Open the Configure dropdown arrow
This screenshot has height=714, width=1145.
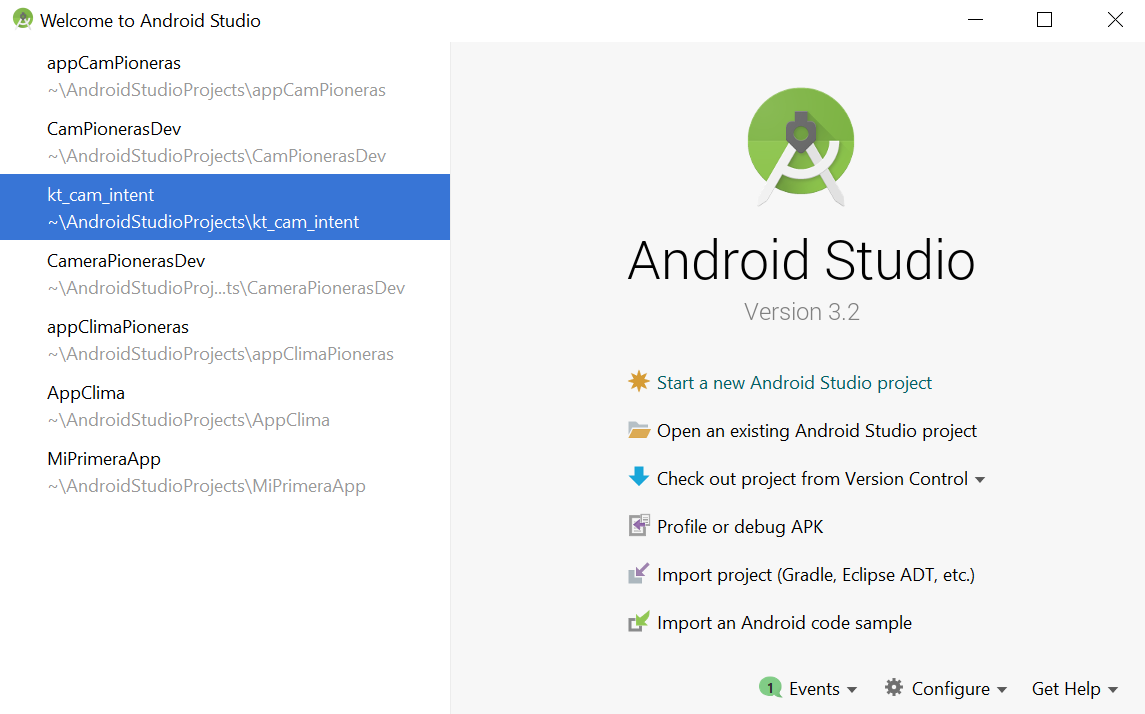point(1002,690)
